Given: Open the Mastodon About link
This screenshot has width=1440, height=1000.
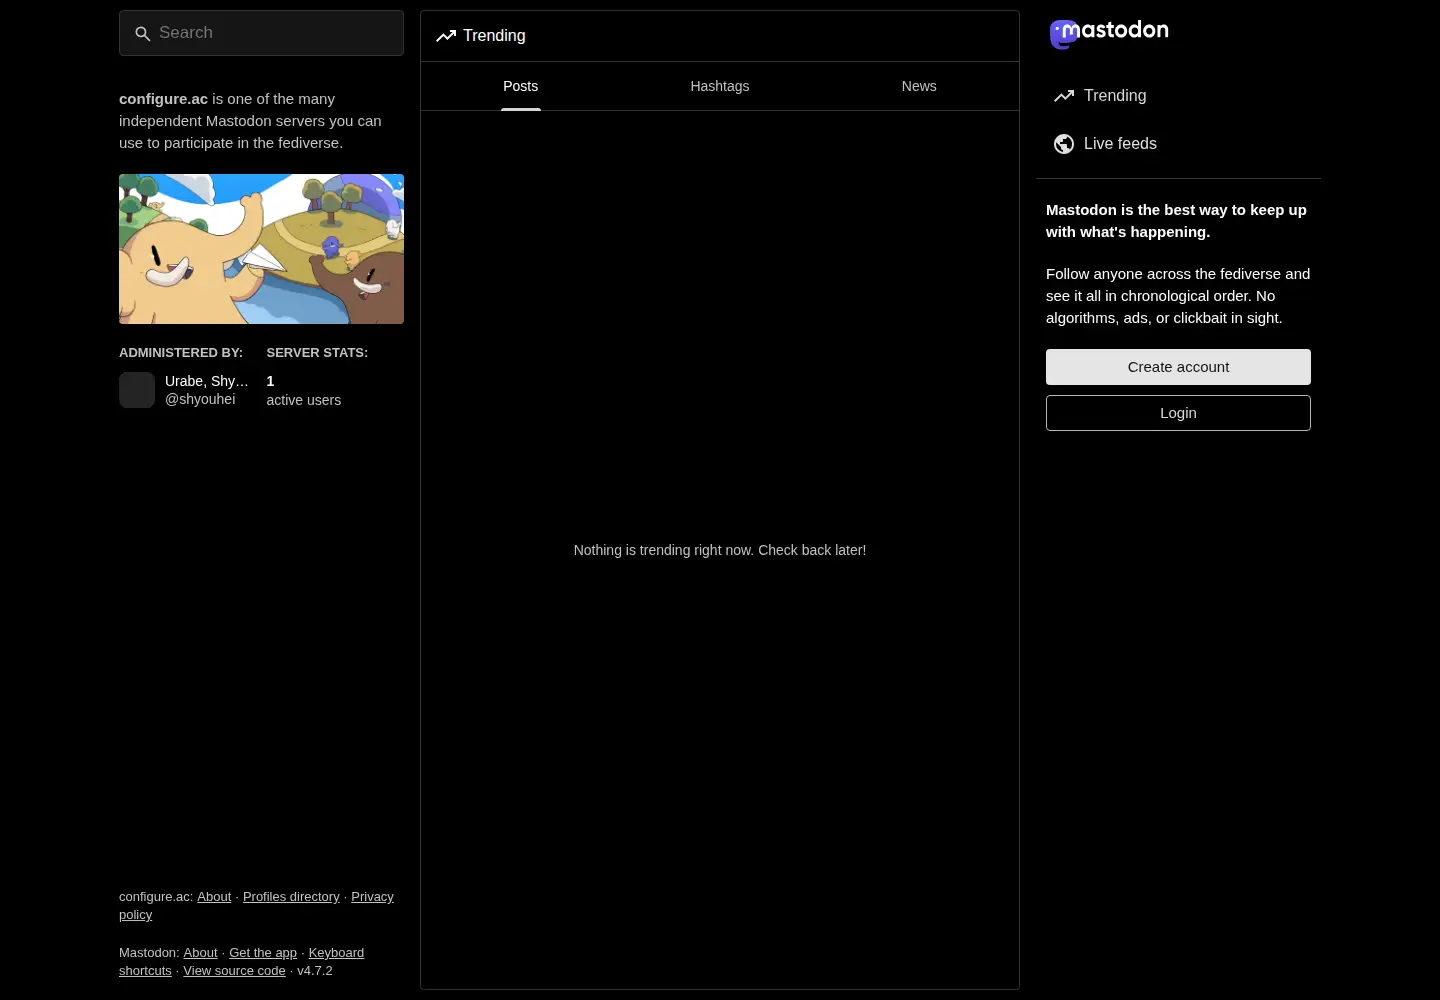Looking at the screenshot, I should click(200, 953).
